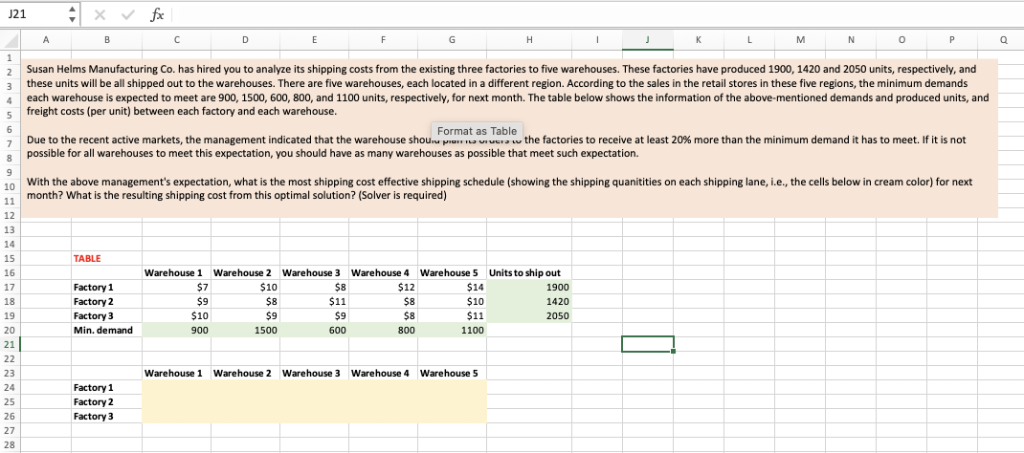Select row 24 header
Viewport: 1024px width, 453px height.
click(10, 386)
